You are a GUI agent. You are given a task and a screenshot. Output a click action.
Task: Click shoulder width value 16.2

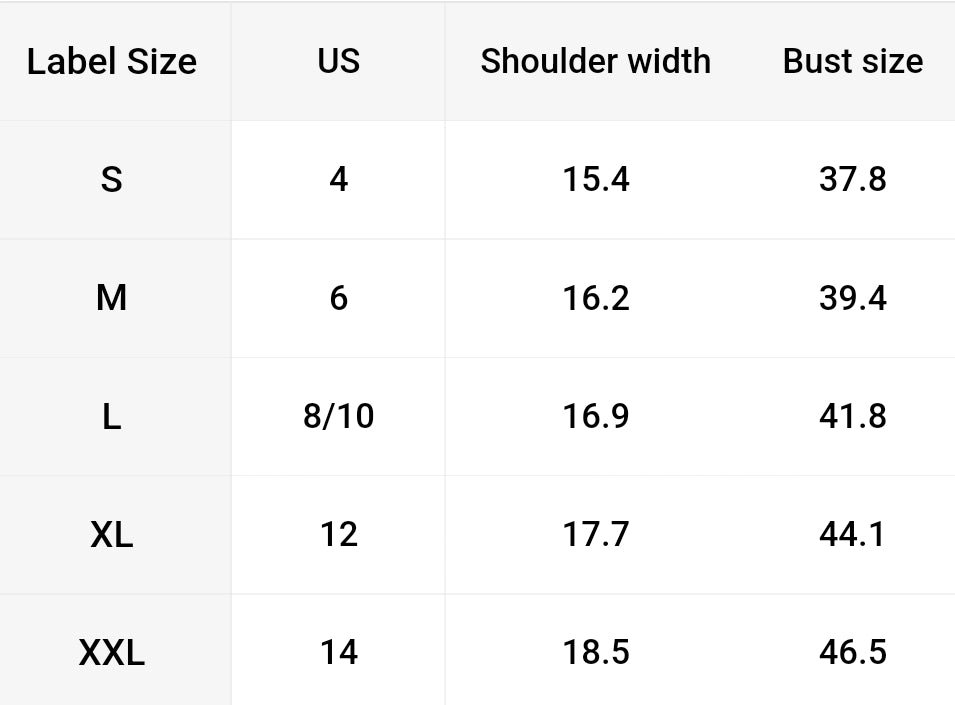click(x=596, y=298)
